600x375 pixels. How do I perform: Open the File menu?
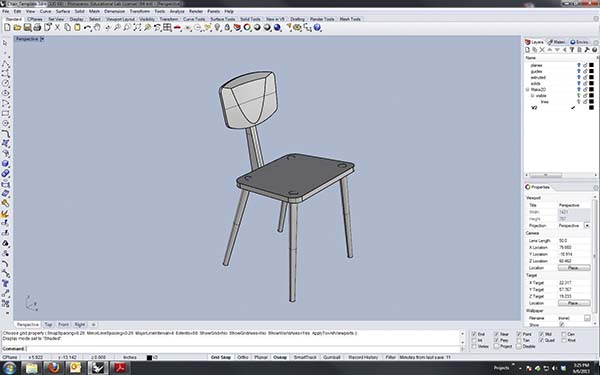6,11
